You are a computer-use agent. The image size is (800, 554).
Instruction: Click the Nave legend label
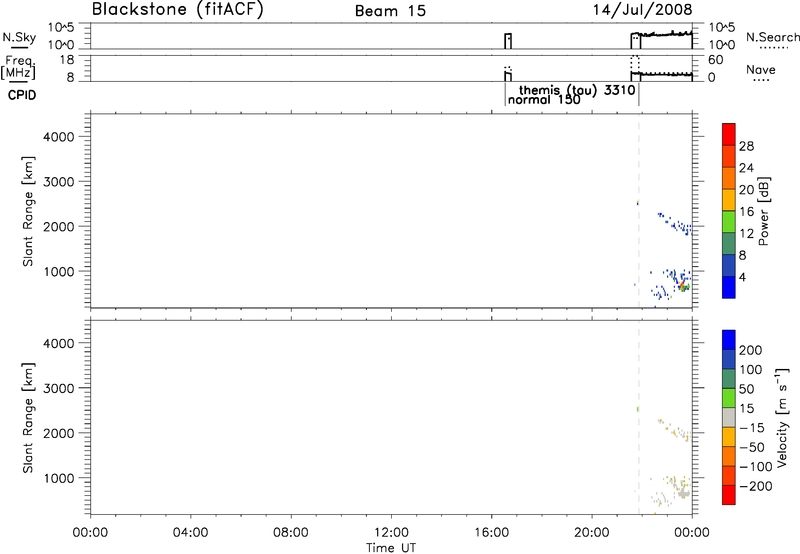(761, 69)
